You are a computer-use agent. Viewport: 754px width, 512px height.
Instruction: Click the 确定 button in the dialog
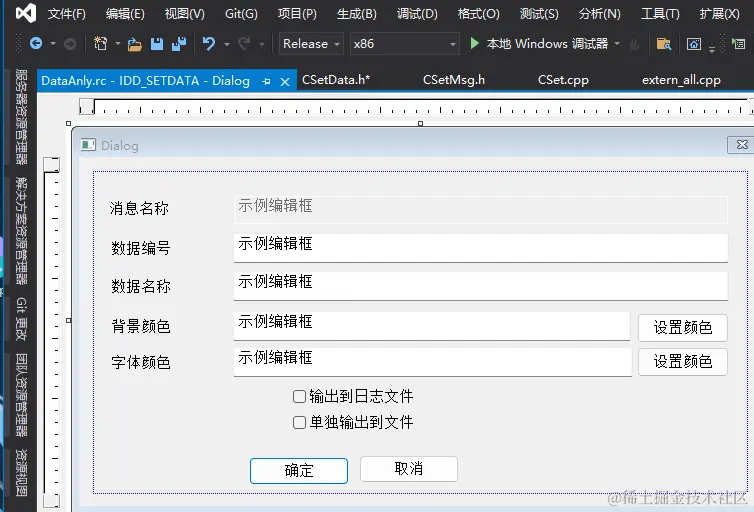(x=299, y=470)
